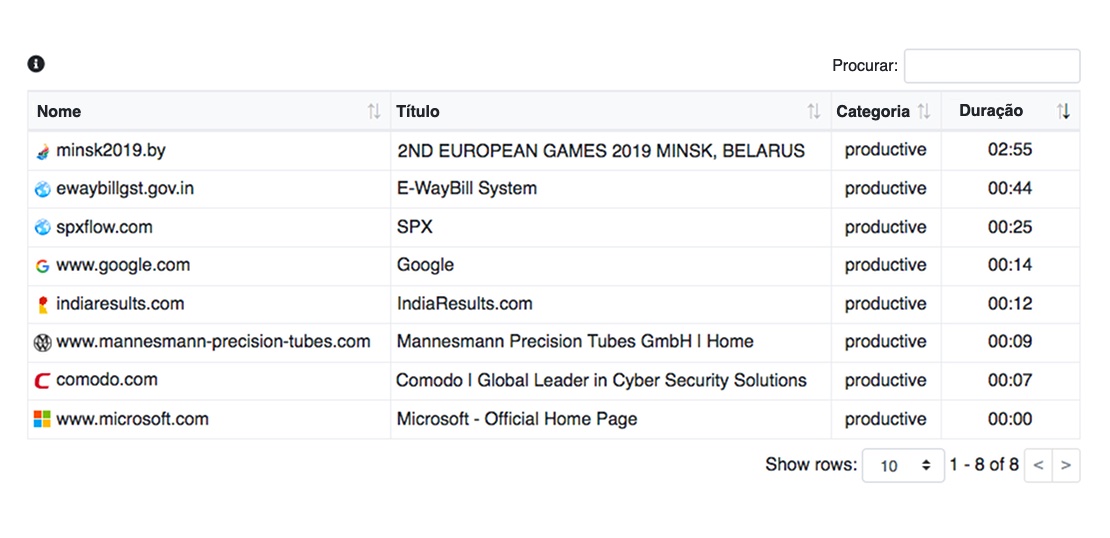Click the minsk2019.by site favicon
The height and width of the screenshot is (538, 1110).
click(x=42, y=151)
